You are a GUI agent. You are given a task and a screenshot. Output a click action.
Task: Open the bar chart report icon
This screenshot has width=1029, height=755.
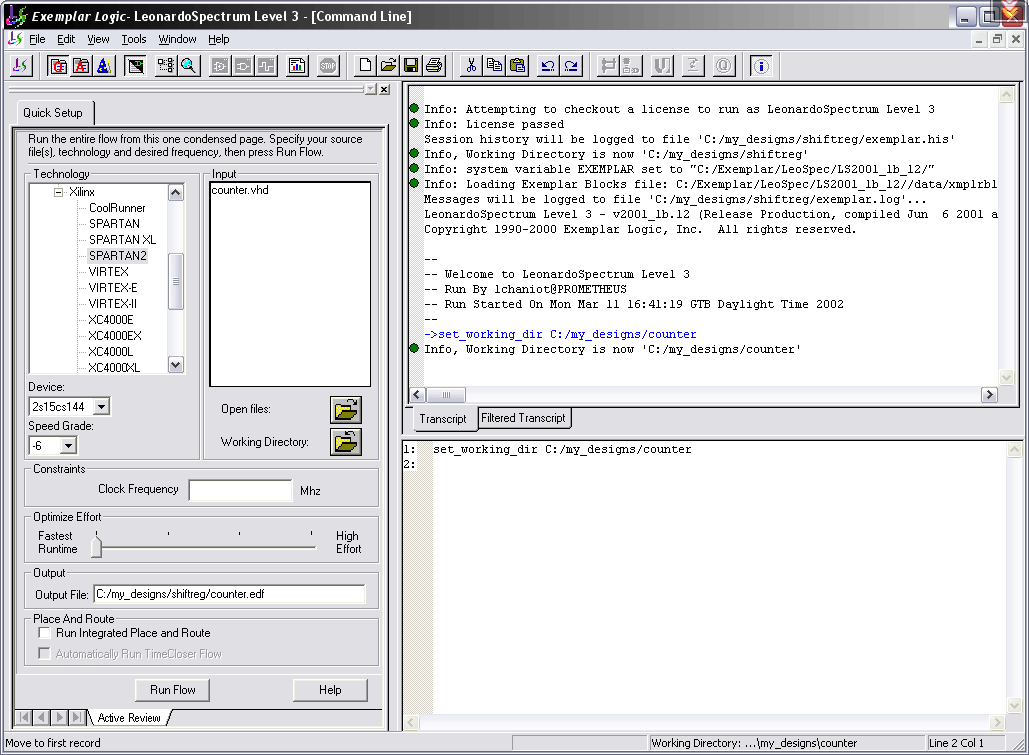297,66
